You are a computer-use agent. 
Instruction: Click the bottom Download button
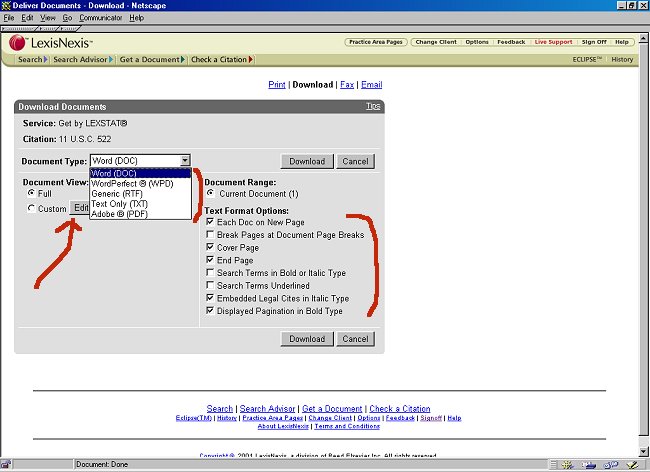click(x=307, y=339)
